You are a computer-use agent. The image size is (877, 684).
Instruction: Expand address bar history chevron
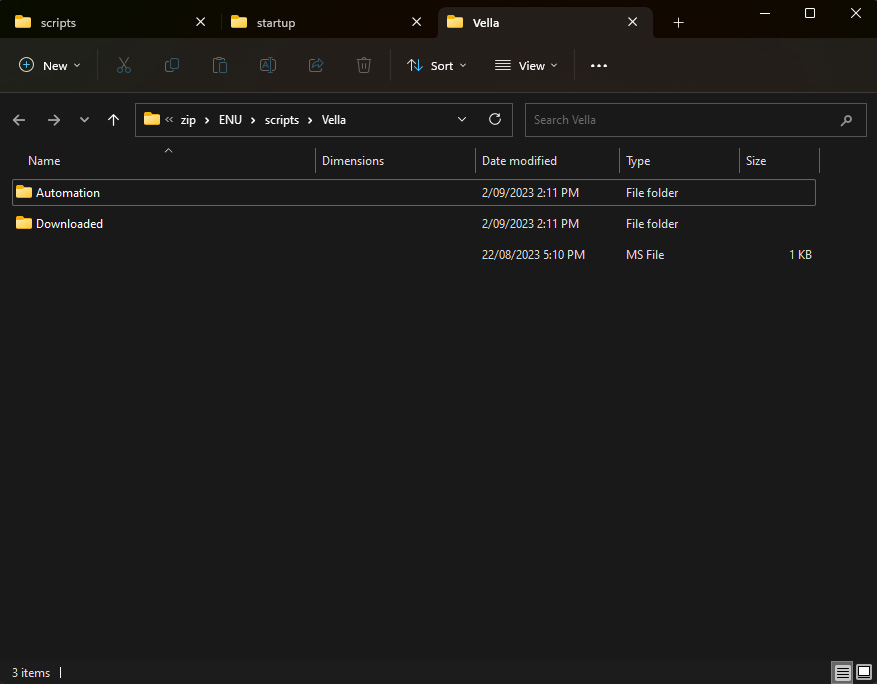462,119
